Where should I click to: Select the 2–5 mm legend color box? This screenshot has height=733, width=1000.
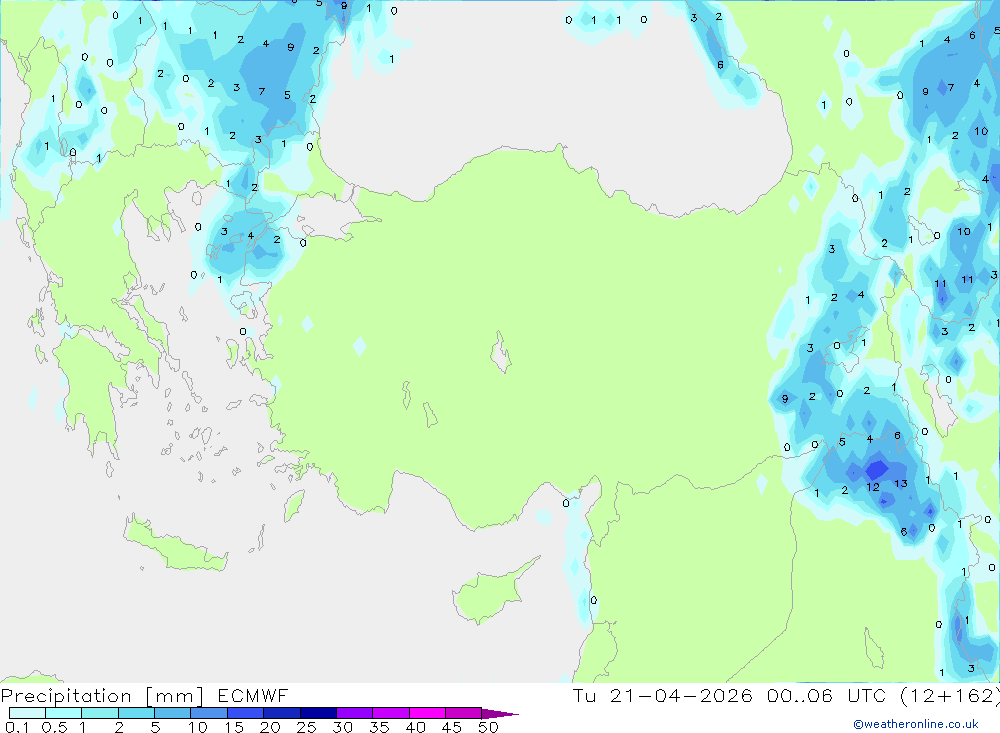[x=136, y=713]
